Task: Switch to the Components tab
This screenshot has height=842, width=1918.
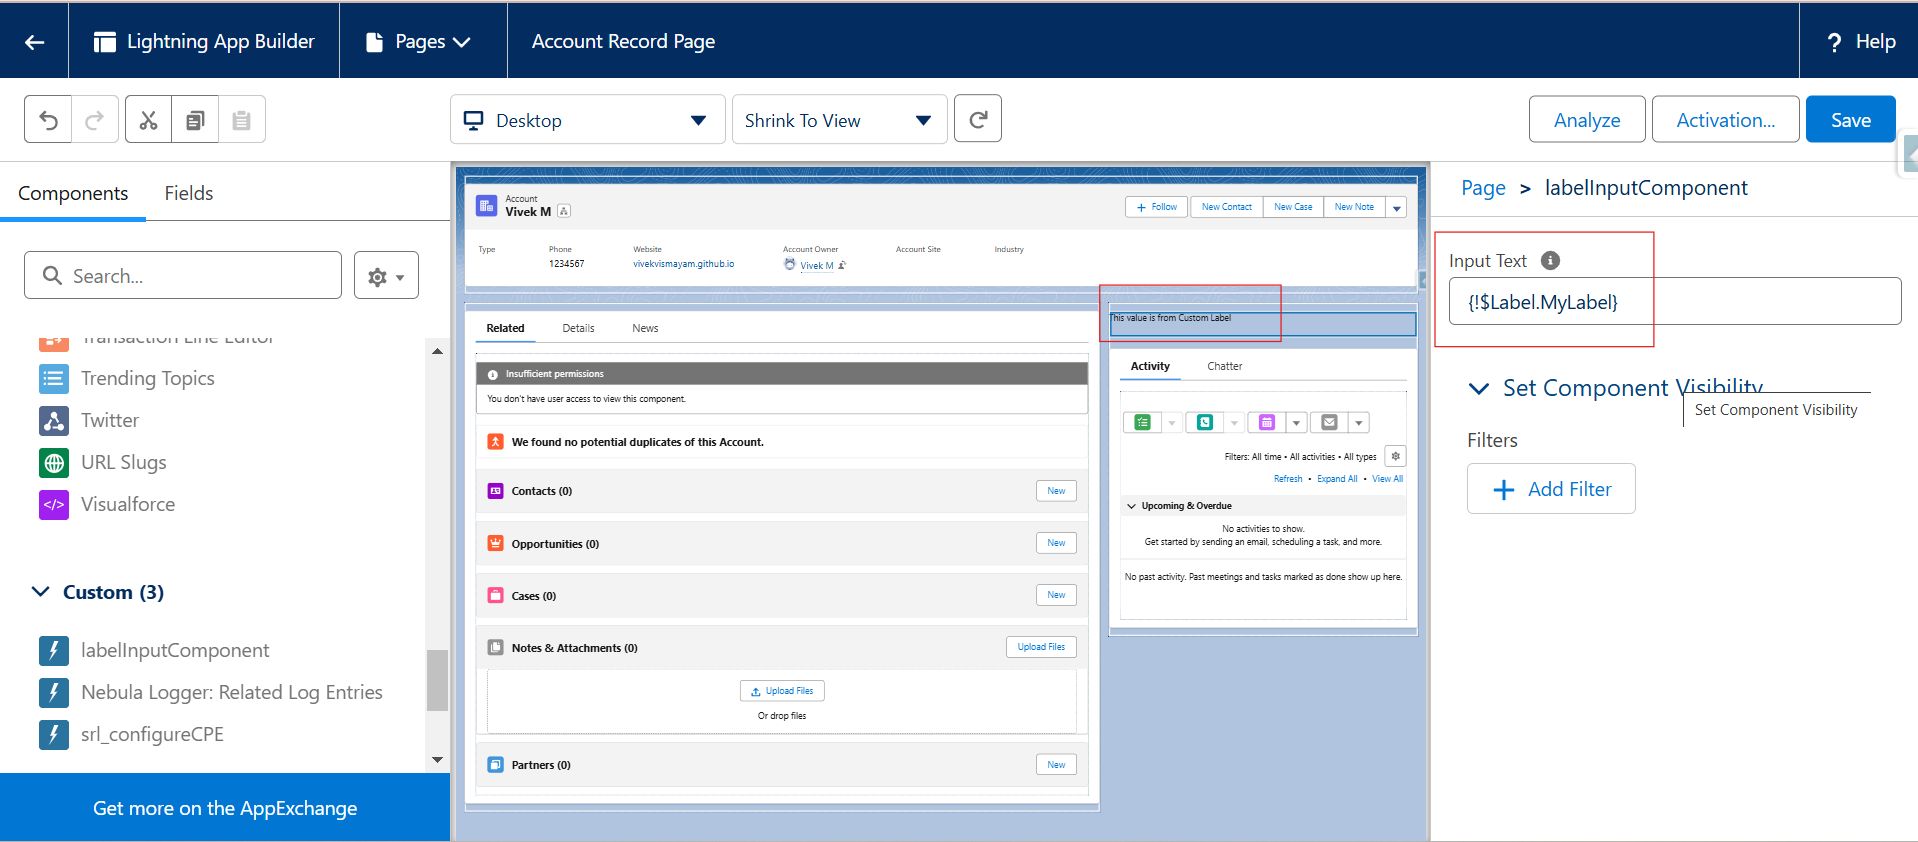Action: coord(73,193)
